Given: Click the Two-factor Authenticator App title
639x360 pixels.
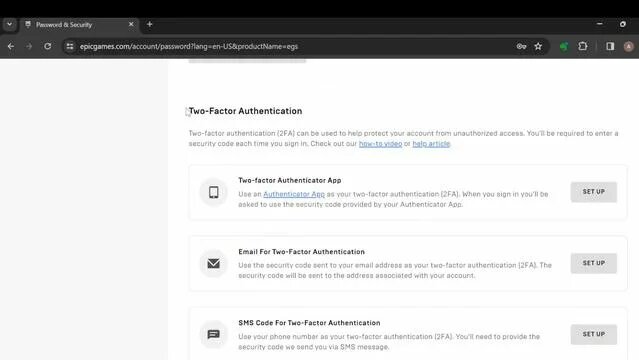Looking at the screenshot, I should click(290, 180).
